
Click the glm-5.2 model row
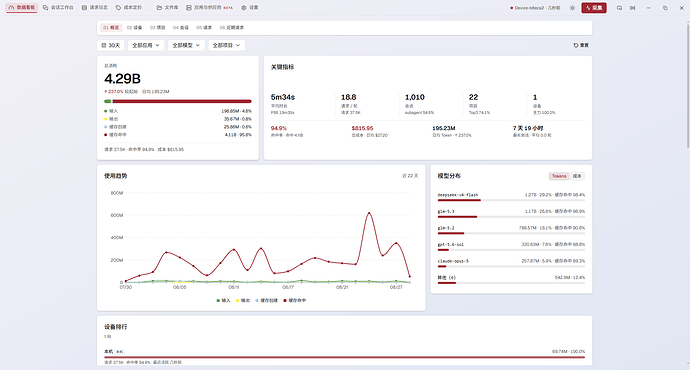coord(511,230)
